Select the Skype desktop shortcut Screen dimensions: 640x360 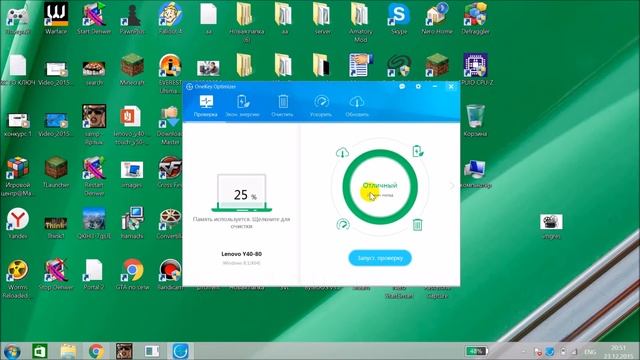(399, 19)
